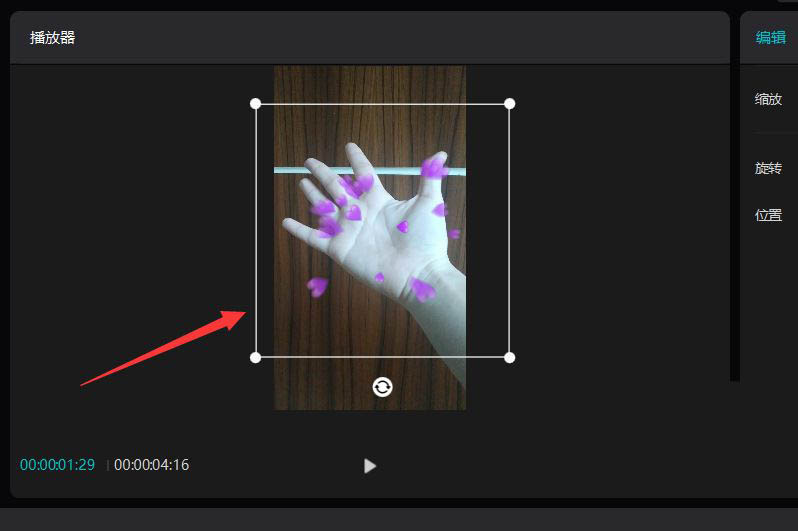
Task: Click the top edge of the selection box
Action: click(382, 104)
